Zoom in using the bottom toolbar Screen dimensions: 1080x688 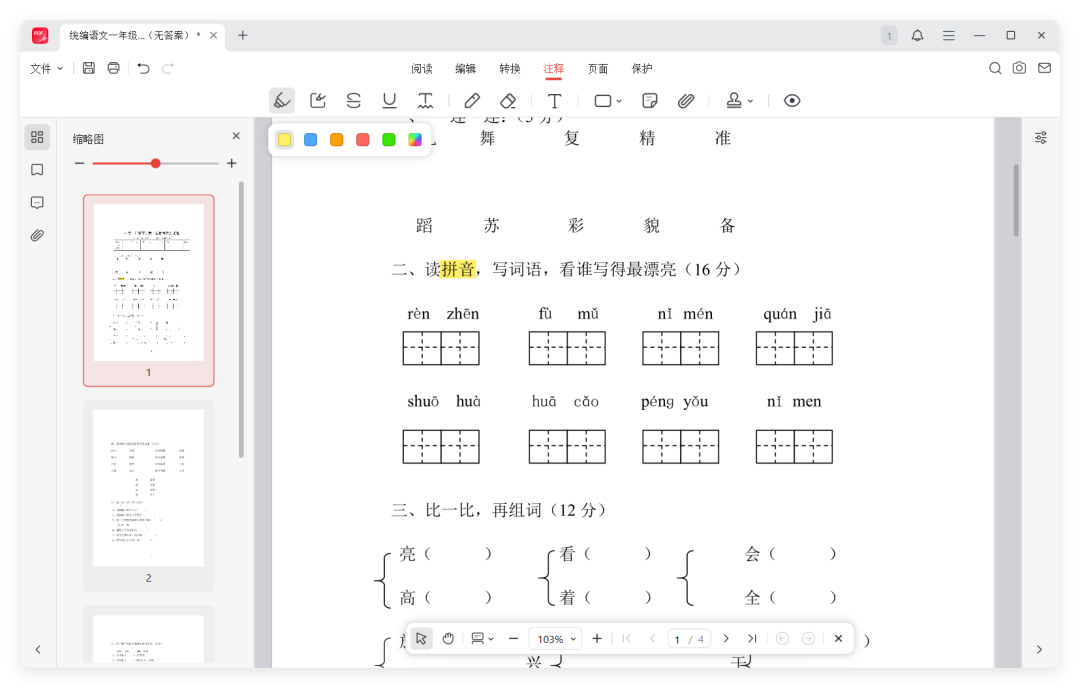click(597, 639)
